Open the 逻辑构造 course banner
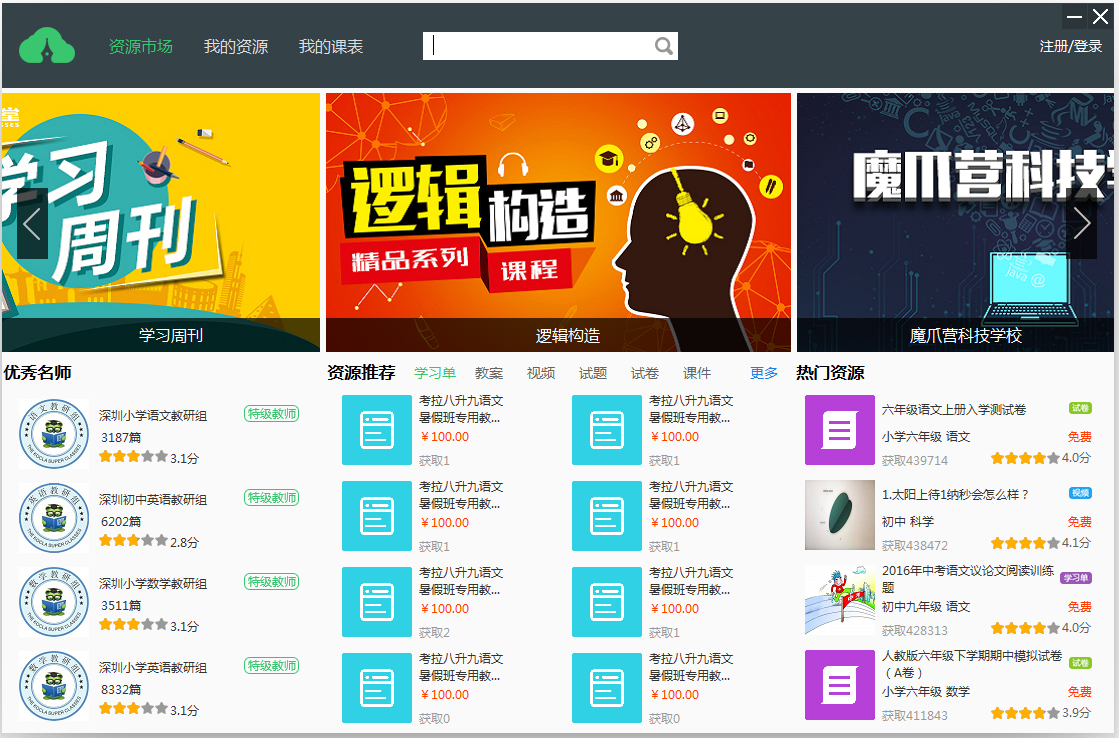The image size is (1119, 738). 558,222
